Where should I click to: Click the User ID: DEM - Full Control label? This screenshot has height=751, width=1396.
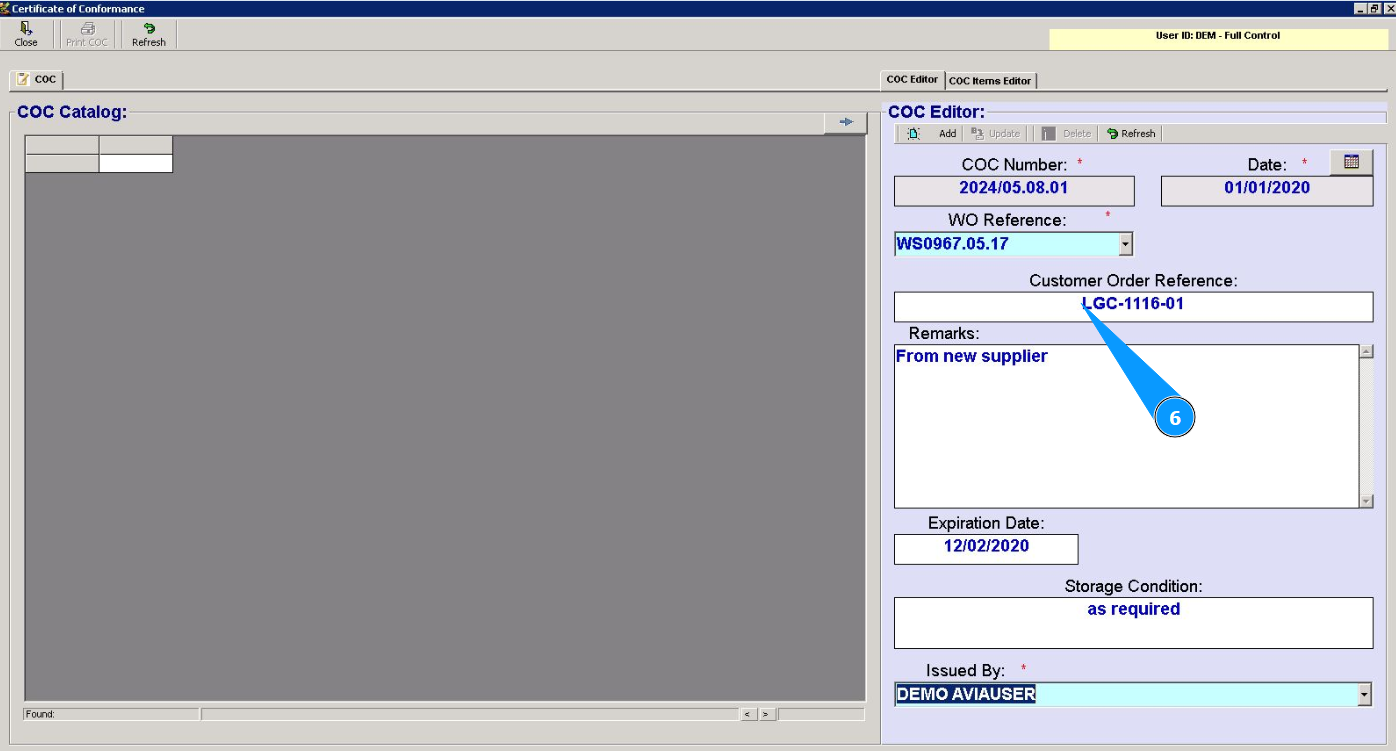click(x=1217, y=36)
